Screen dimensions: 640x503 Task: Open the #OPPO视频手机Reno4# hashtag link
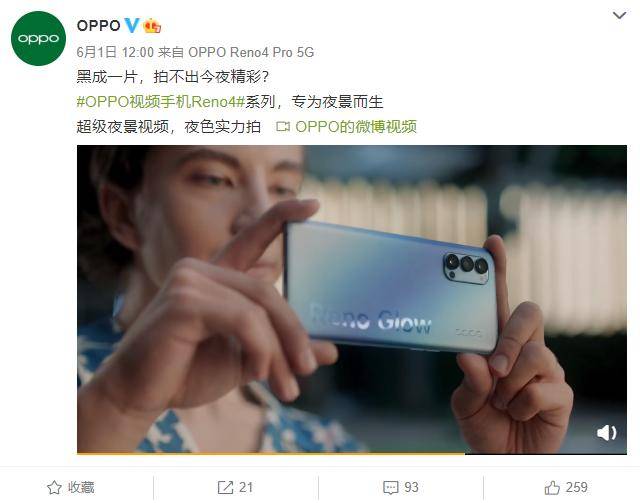point(160,102)
